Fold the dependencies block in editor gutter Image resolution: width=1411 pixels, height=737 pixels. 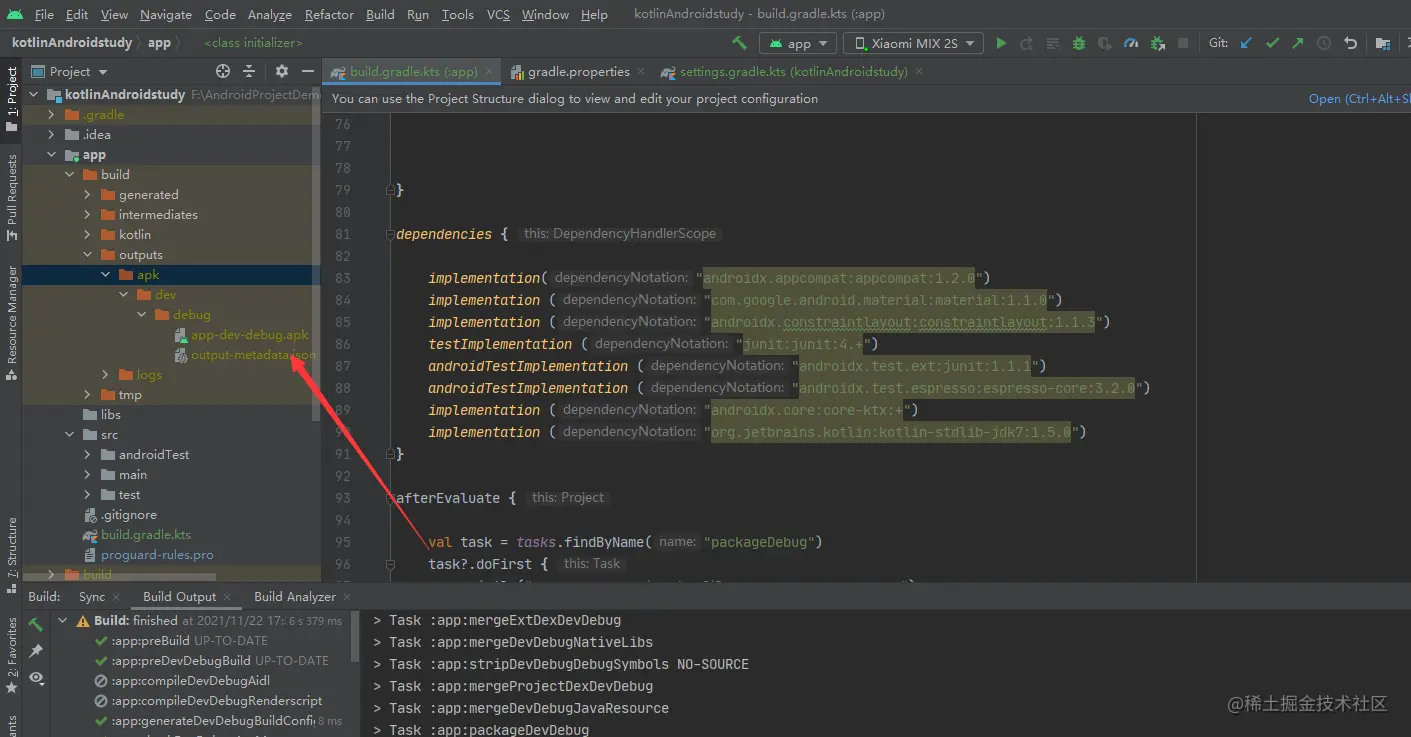pyautogui.click(x=390, y=235)
